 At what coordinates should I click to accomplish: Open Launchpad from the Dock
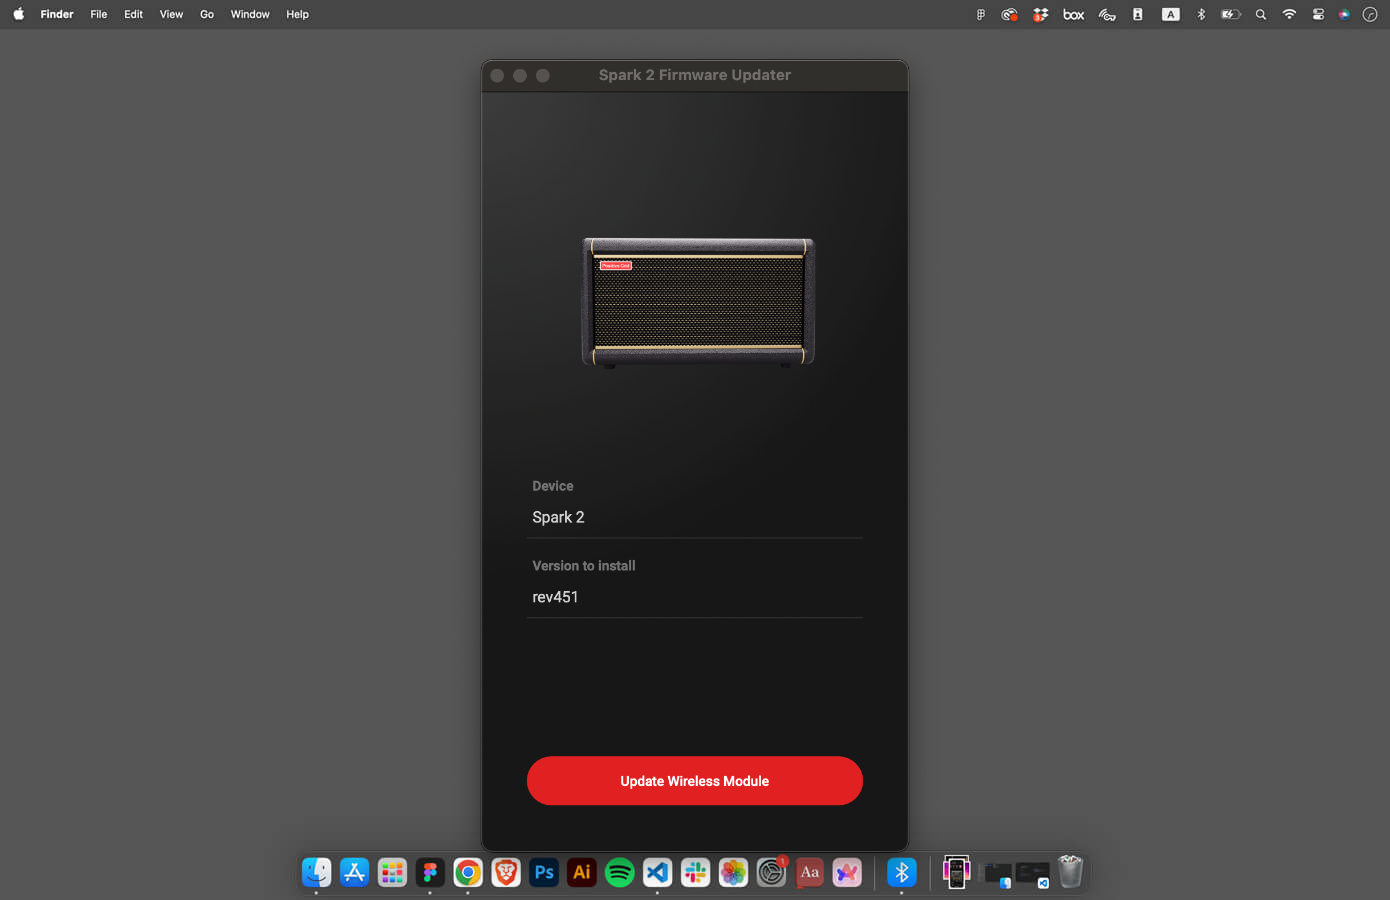click(392, 872)
